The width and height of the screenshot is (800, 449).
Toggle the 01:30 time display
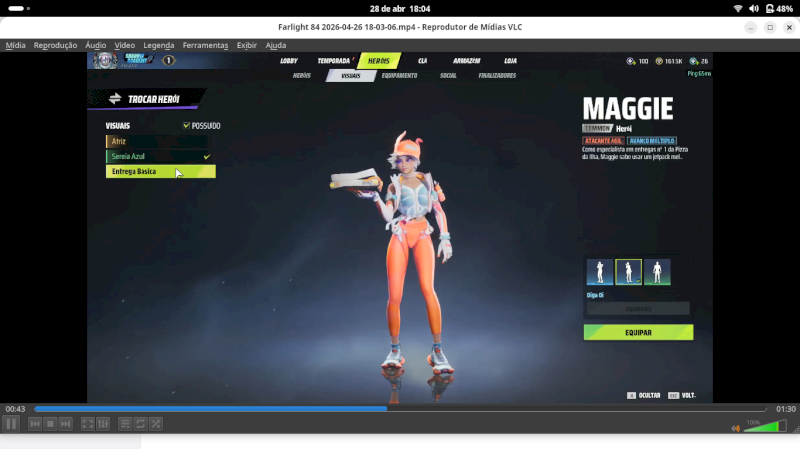(785, 409)
